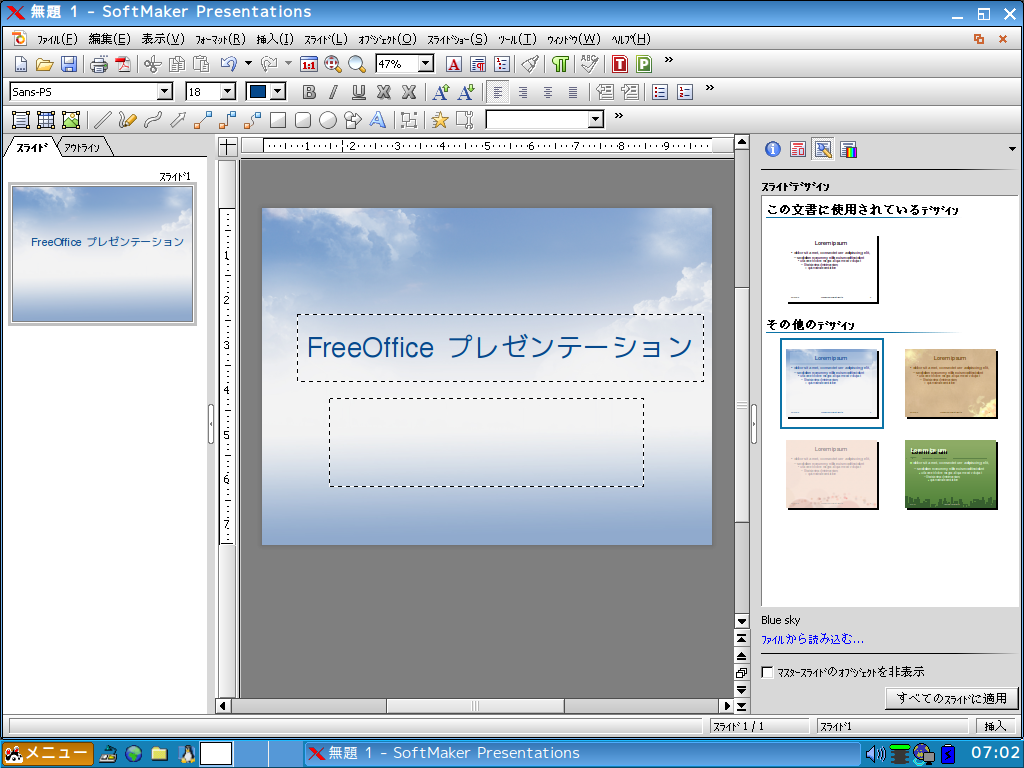Expand the undo history dropdown arrow
The height and width of the screenshot is (768, 1024).
pos(248,63)
